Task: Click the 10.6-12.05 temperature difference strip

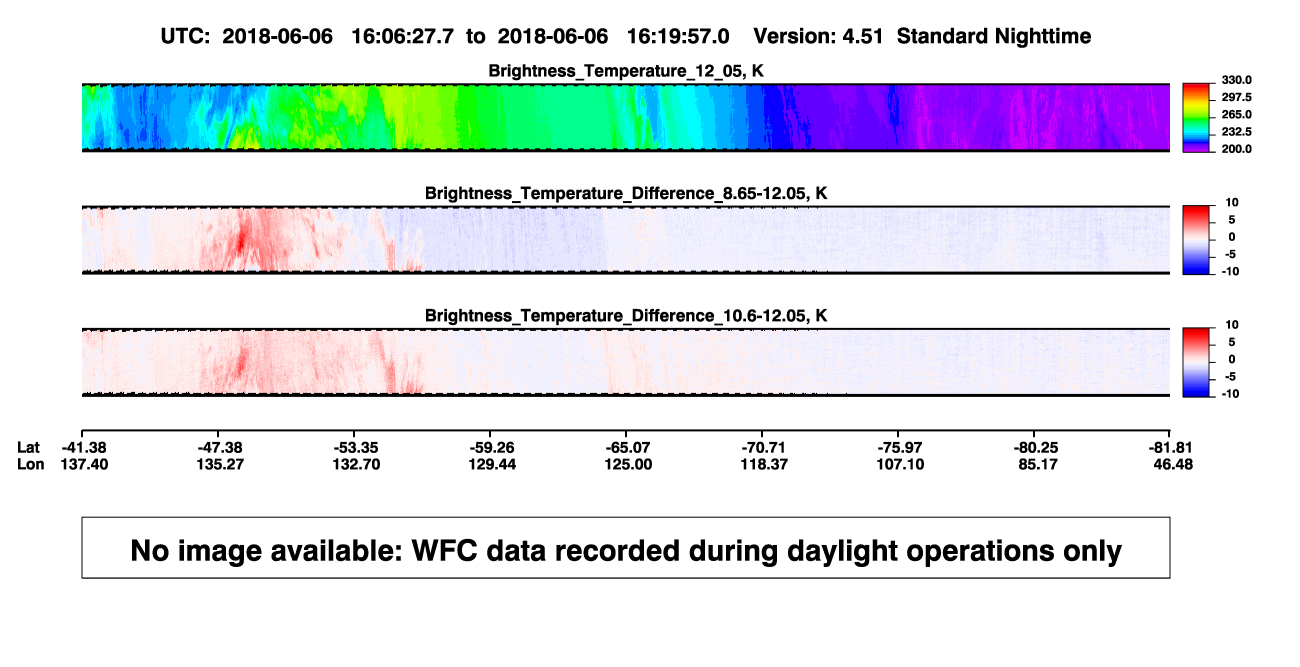Action: tap(626, 362)
